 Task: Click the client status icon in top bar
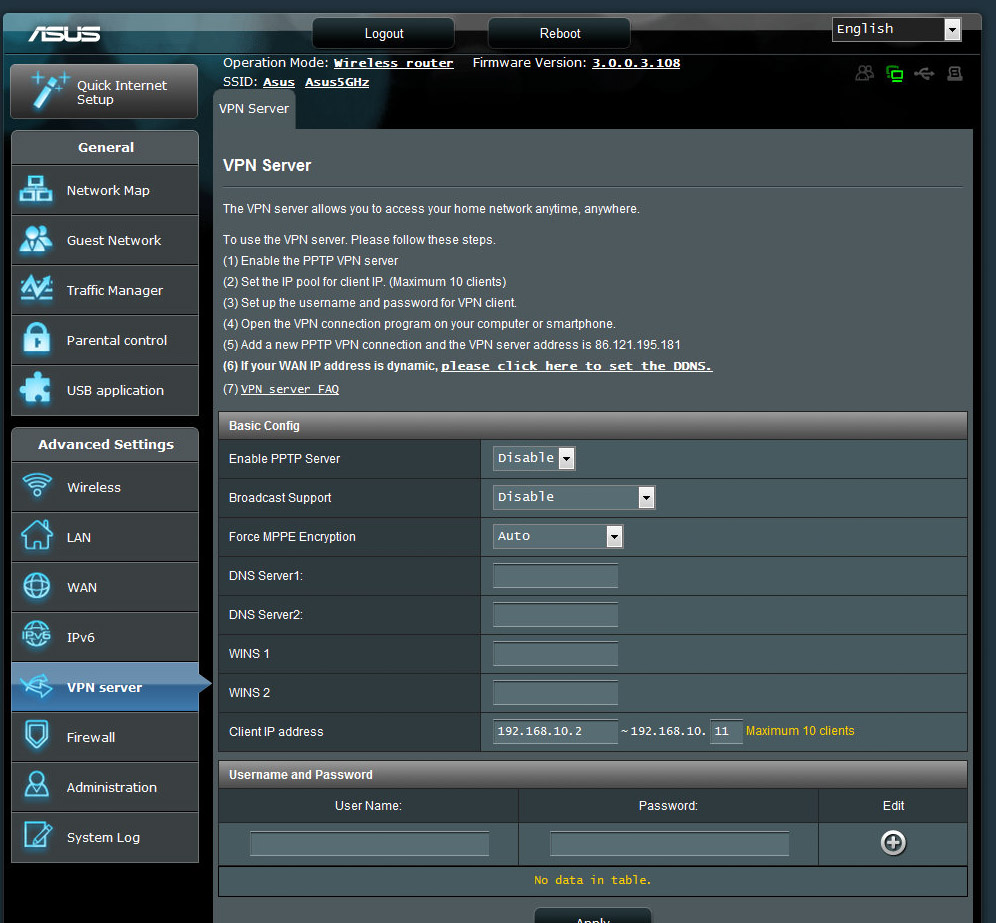(x=865, y=73)
